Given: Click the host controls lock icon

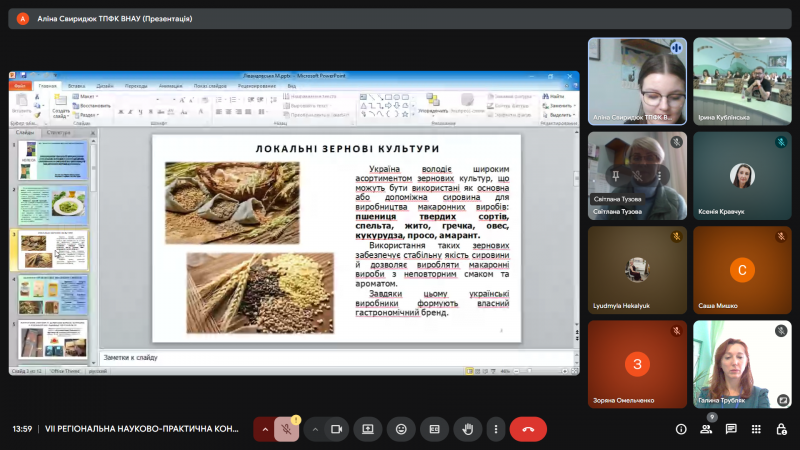Looking at the screenshot, I should pos(781,429).
